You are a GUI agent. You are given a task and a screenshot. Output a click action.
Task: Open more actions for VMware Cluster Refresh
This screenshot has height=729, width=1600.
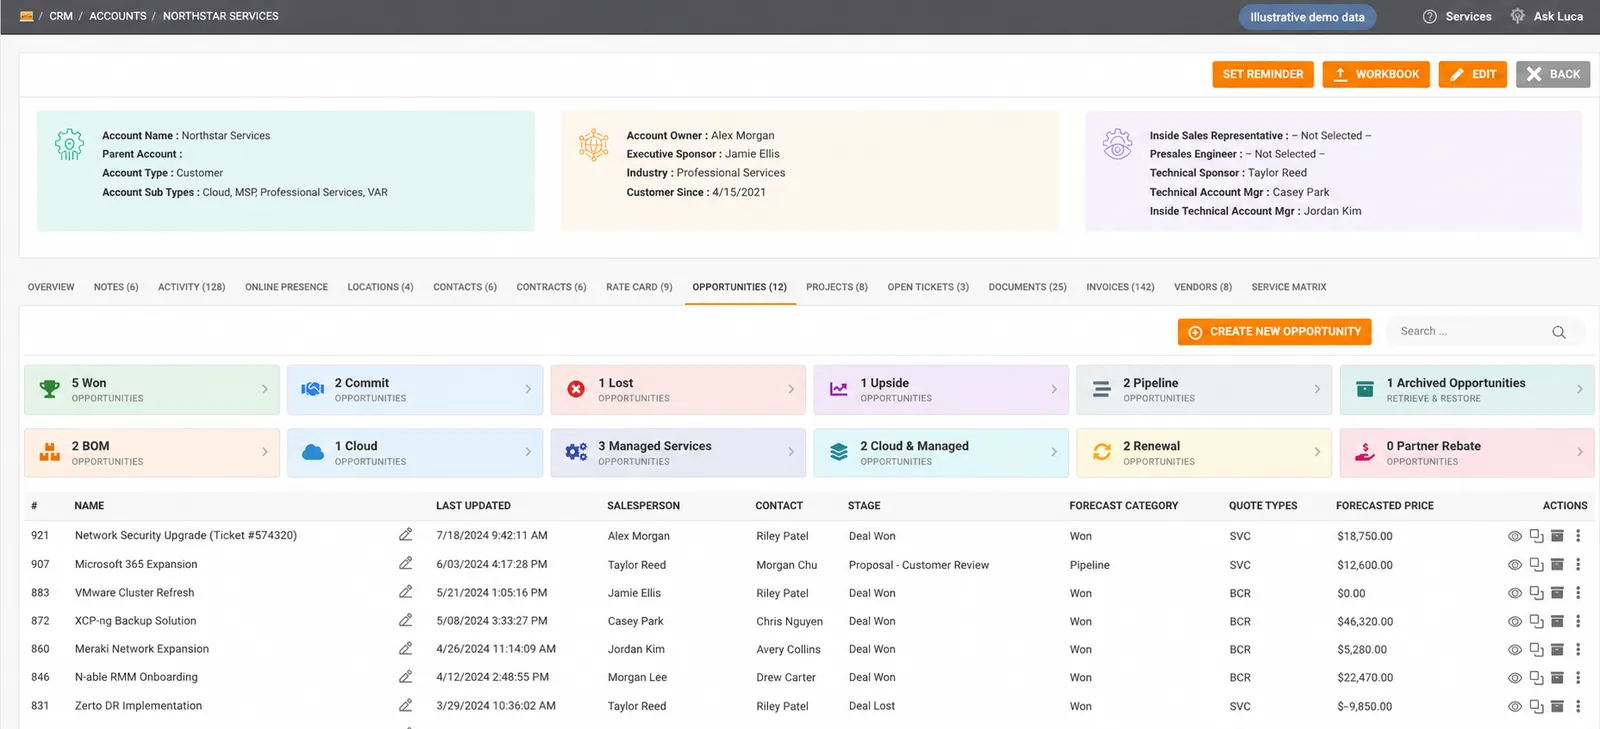1578,593
